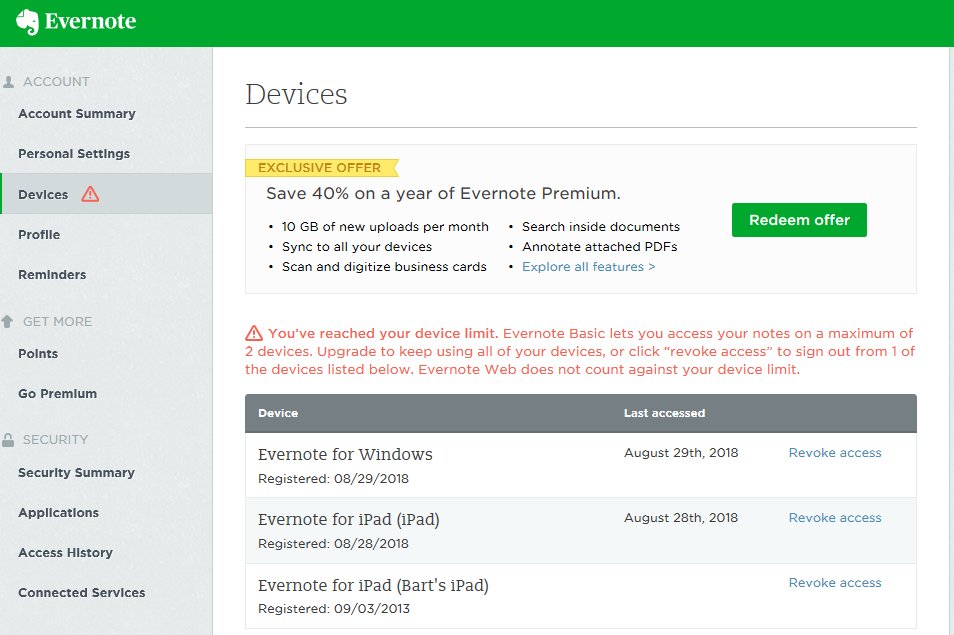
Task: Revoke access for Evernote for Windows
Action: coord(835,453)
